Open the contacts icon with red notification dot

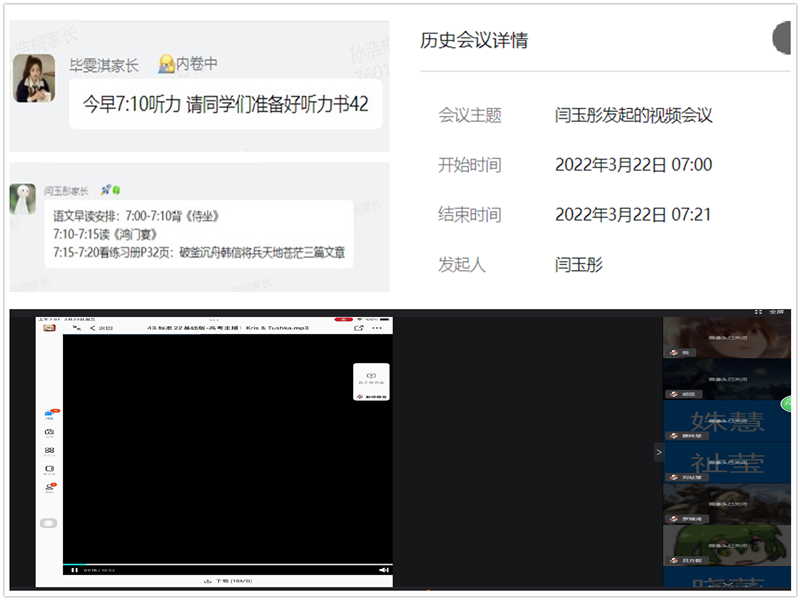pos(49,488)
